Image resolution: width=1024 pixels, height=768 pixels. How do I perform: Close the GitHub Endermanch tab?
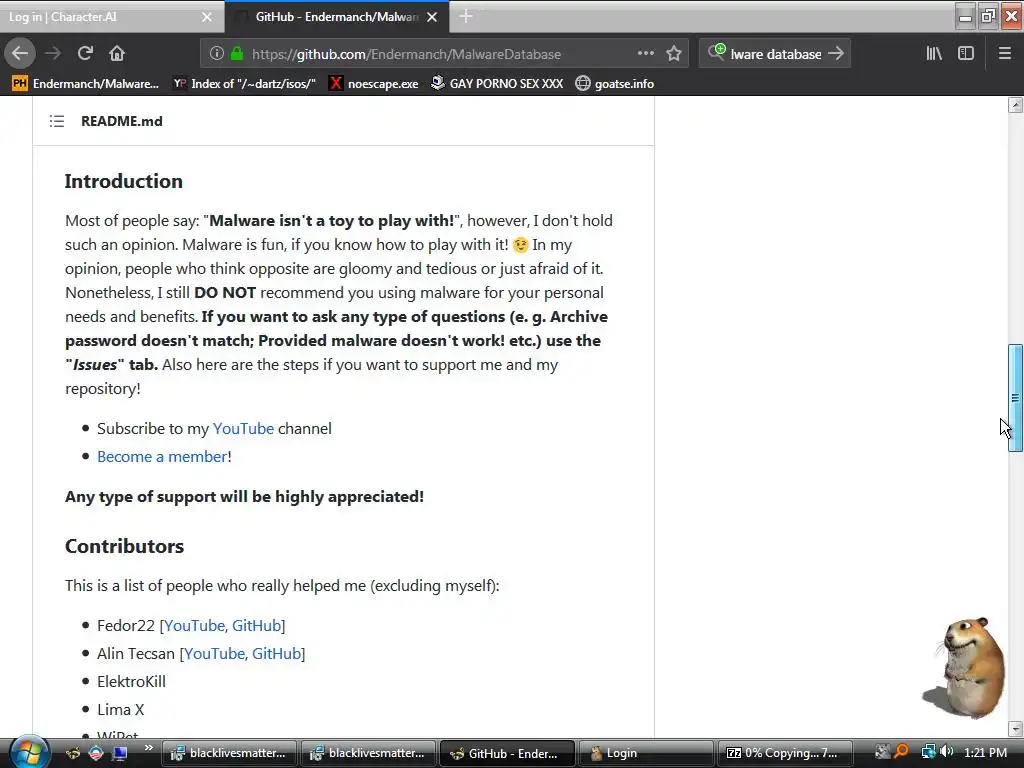point(432,17)
